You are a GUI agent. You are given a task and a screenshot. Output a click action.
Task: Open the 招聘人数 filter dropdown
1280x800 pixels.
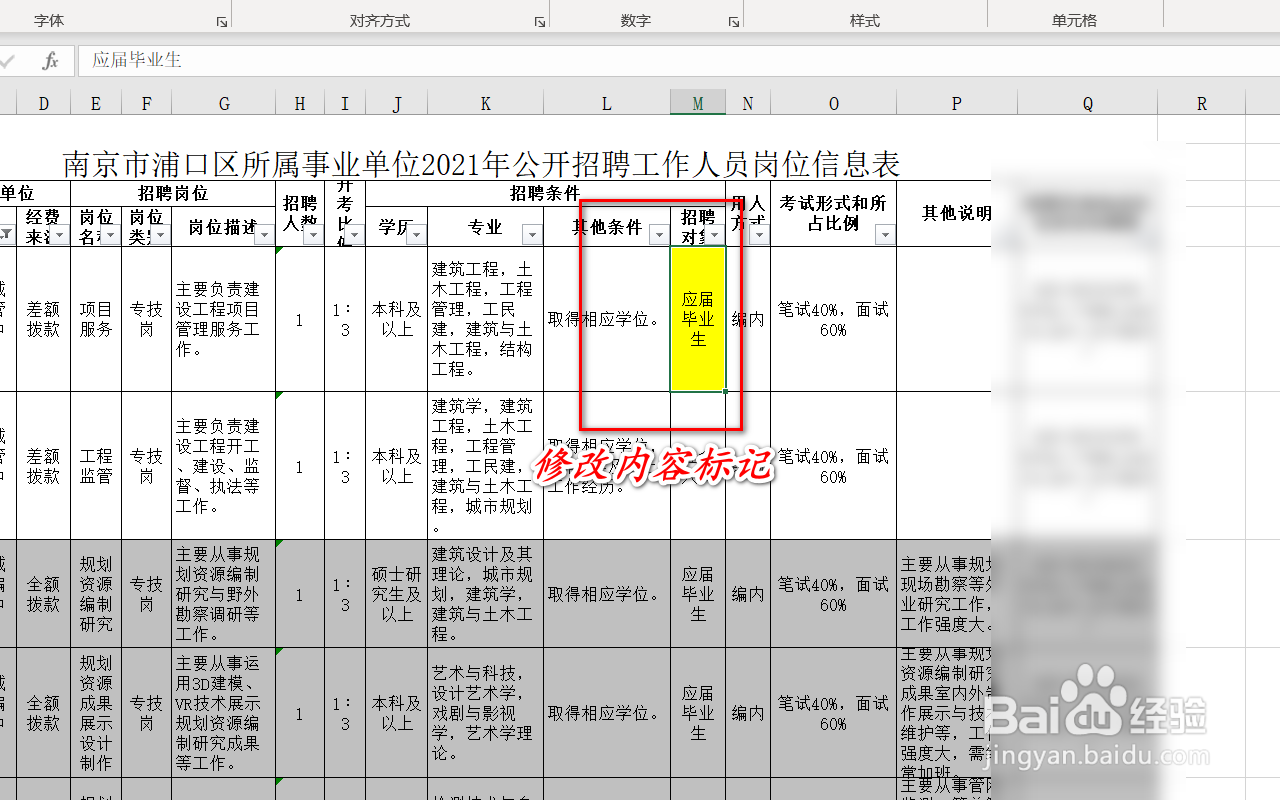tap(313, 235)
